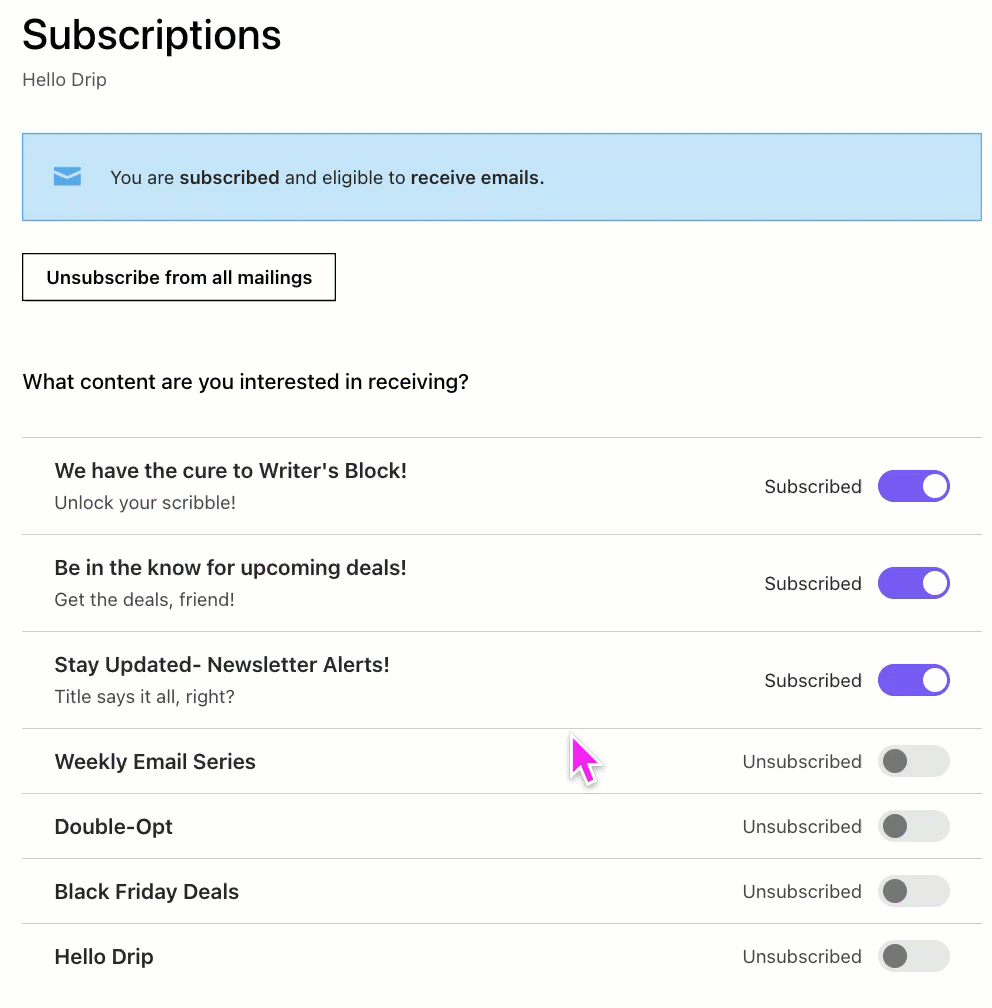Click the Writer's Block campaign title

[x=231, y=470]
